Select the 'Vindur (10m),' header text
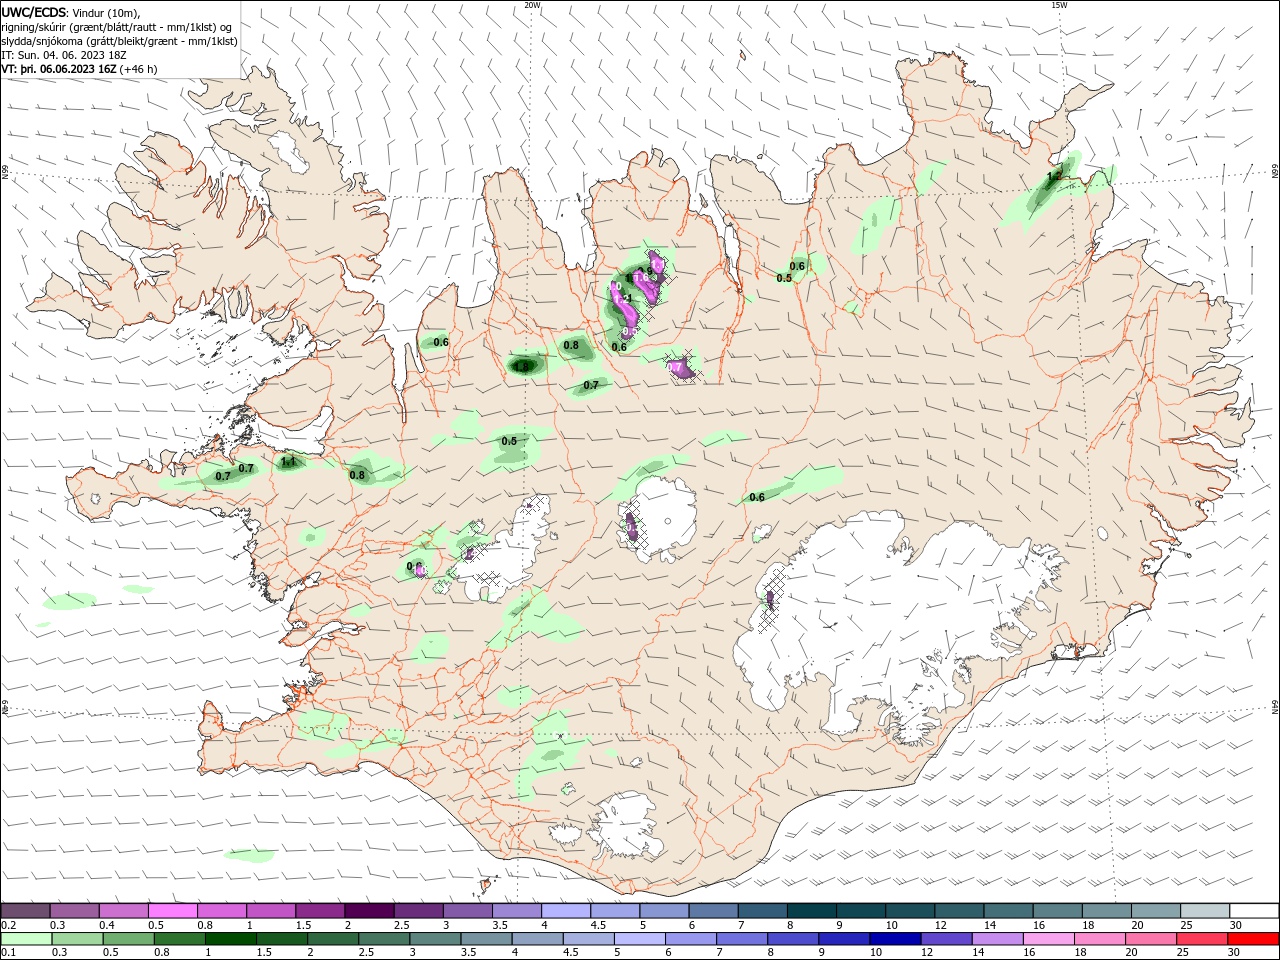 tap(107, 12)
